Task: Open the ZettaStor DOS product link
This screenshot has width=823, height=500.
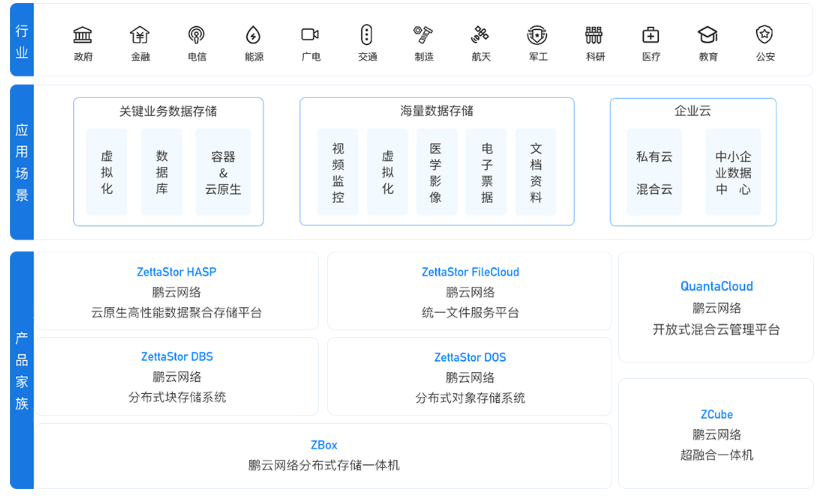Action: point(470,357)
